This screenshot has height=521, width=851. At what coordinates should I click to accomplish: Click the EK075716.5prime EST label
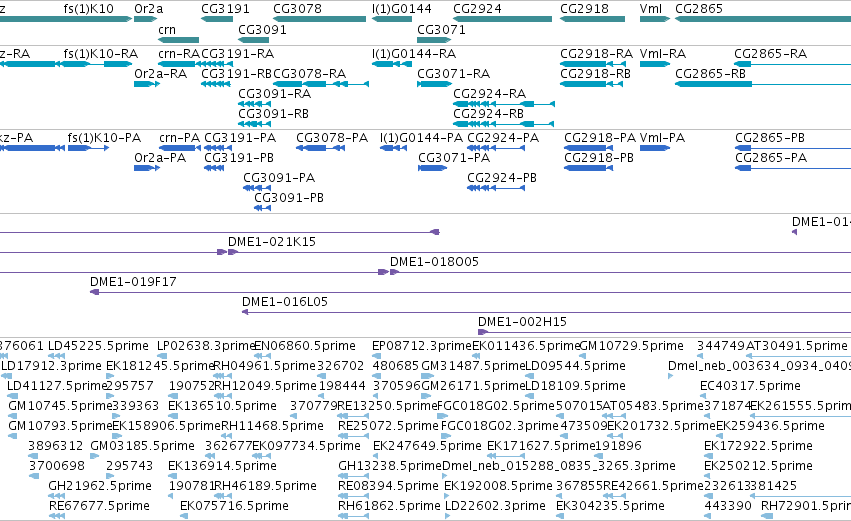[x=234, y=507]
